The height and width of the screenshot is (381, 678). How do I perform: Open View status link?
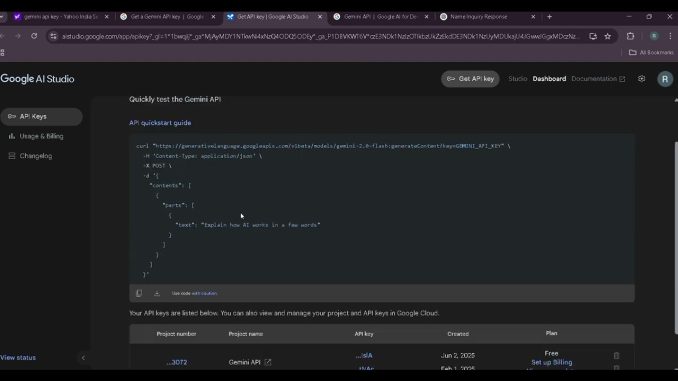pyautogui.click(x=18, y=358)
